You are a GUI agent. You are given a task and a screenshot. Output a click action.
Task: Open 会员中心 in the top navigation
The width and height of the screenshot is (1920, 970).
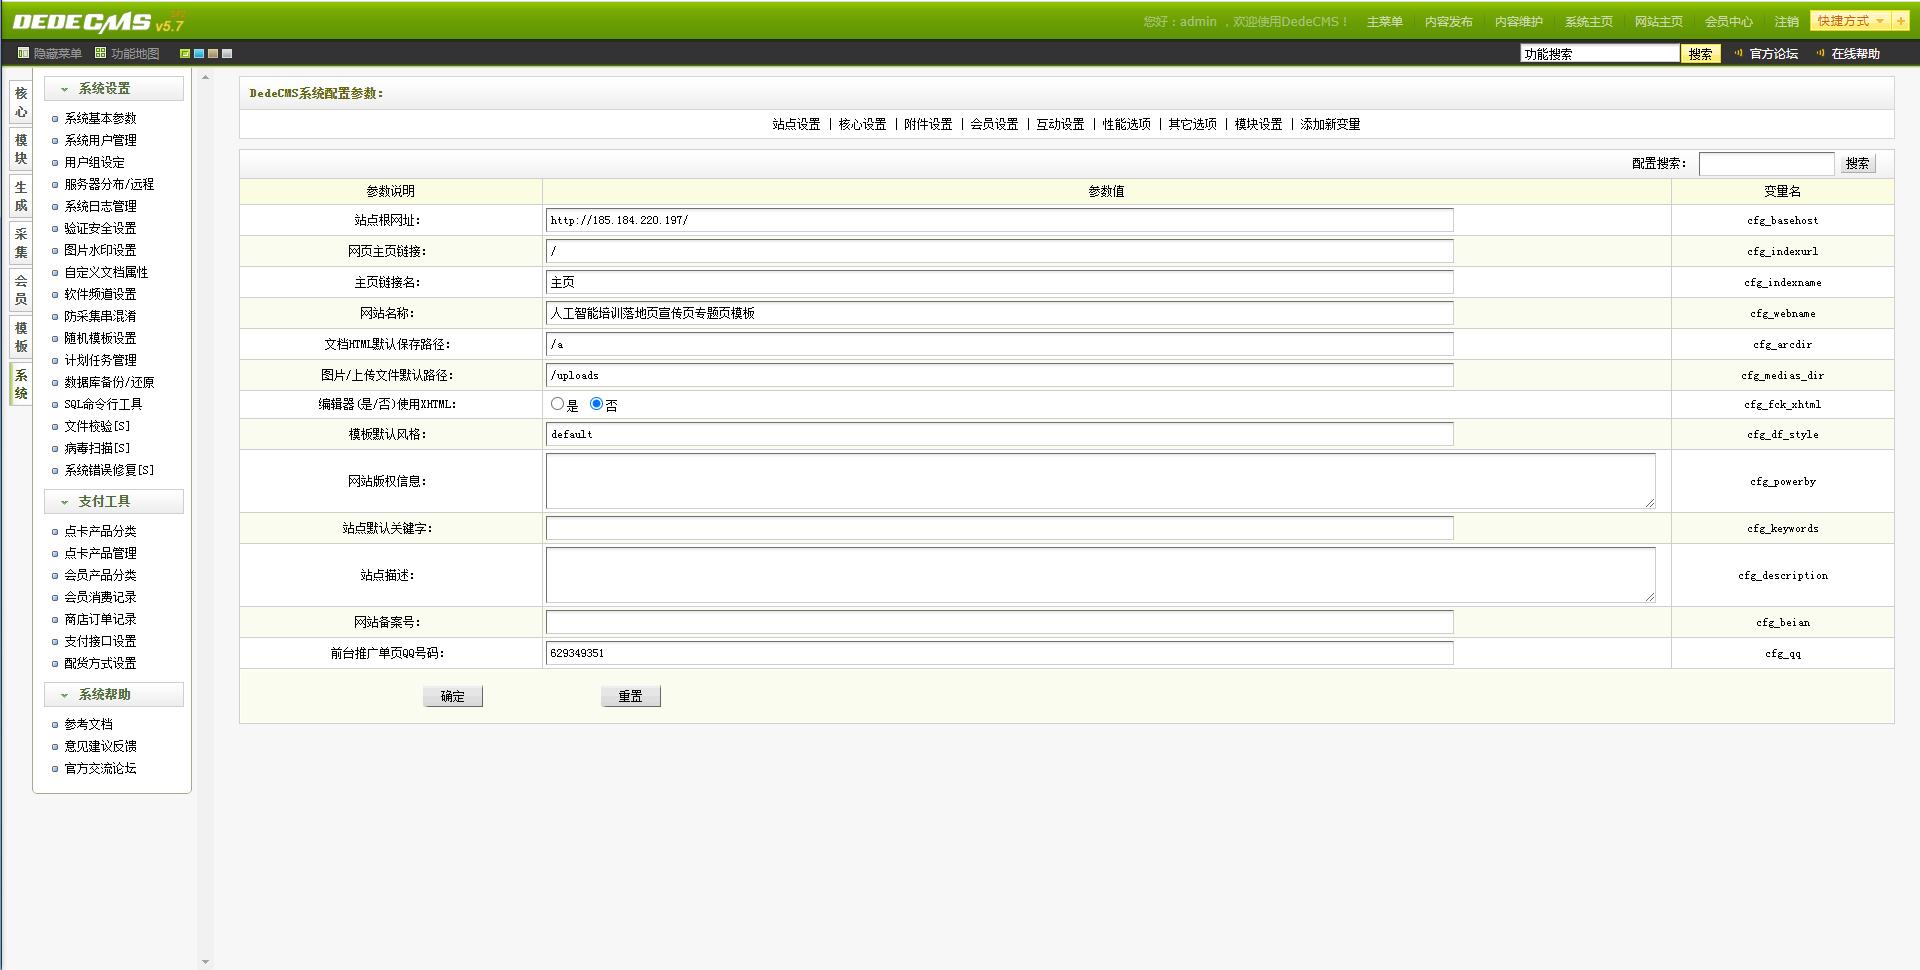pos(1729,22)
